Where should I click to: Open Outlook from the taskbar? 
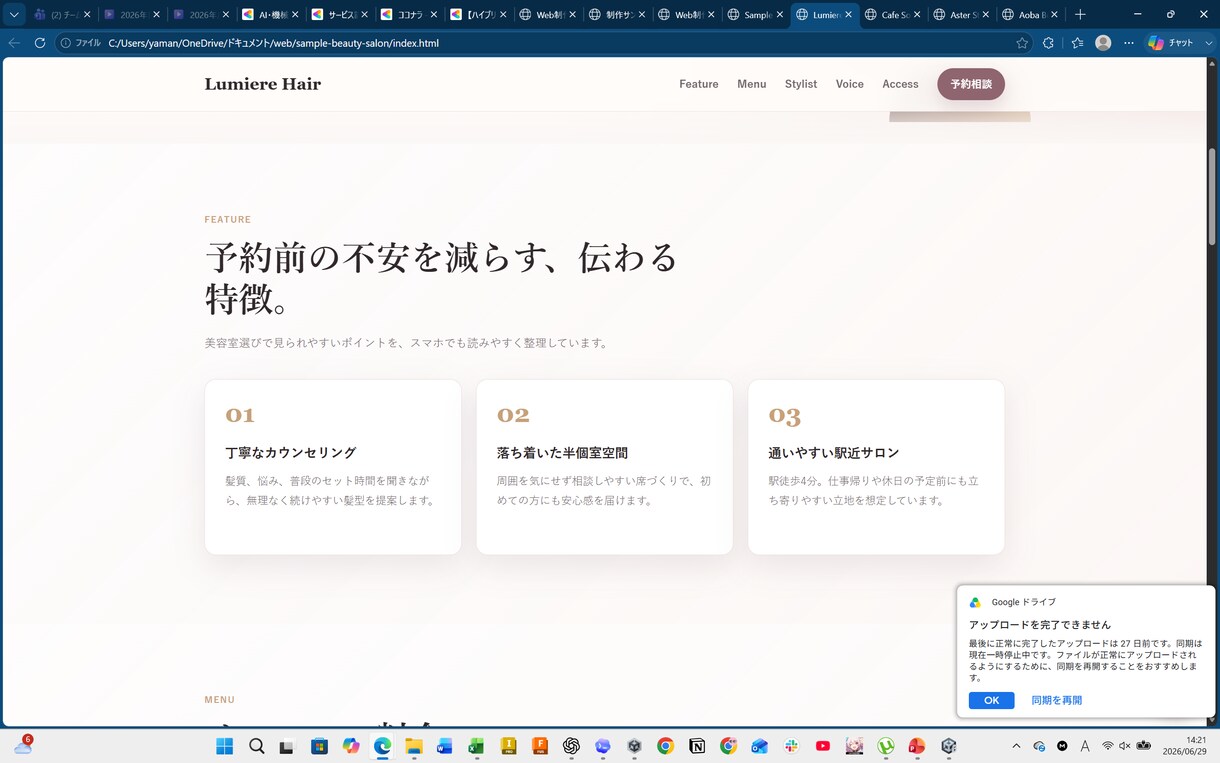tap(760, 746)
